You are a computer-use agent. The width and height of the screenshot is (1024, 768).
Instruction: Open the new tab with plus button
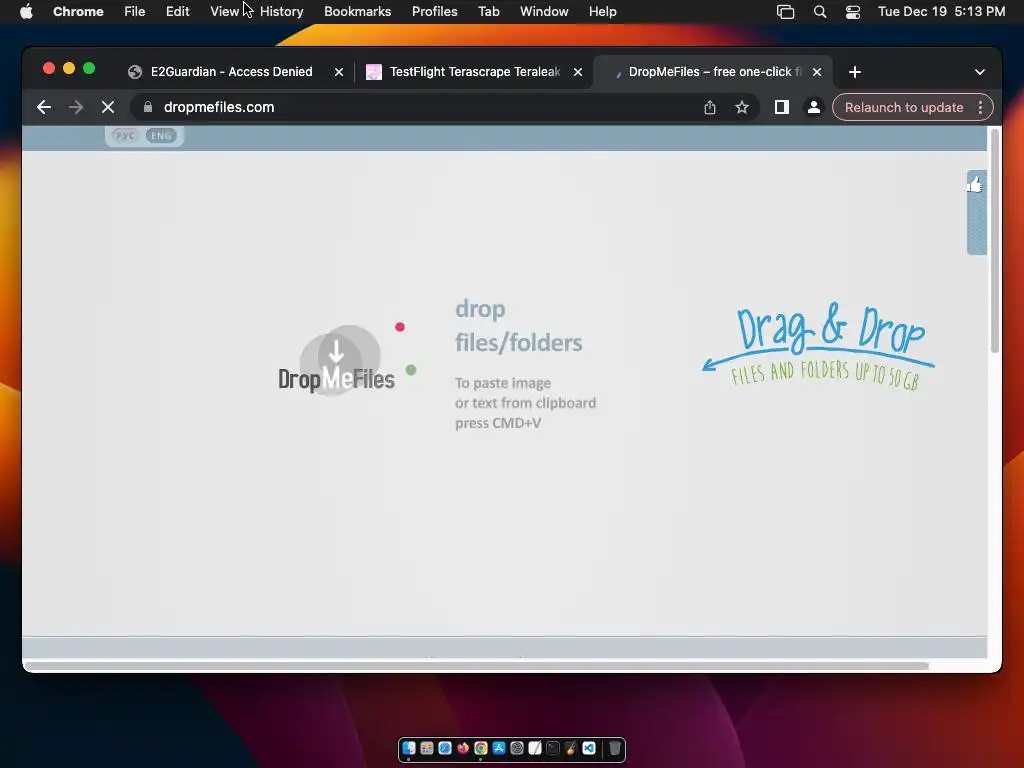[x=855, y=72]
